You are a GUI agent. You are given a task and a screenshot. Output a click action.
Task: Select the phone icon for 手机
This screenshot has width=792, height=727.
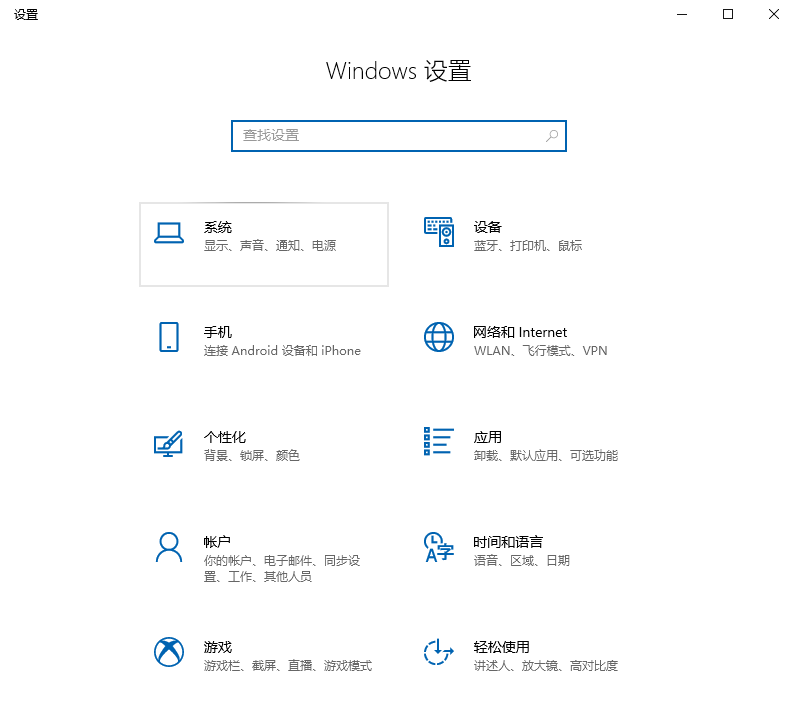pos(169,337)
